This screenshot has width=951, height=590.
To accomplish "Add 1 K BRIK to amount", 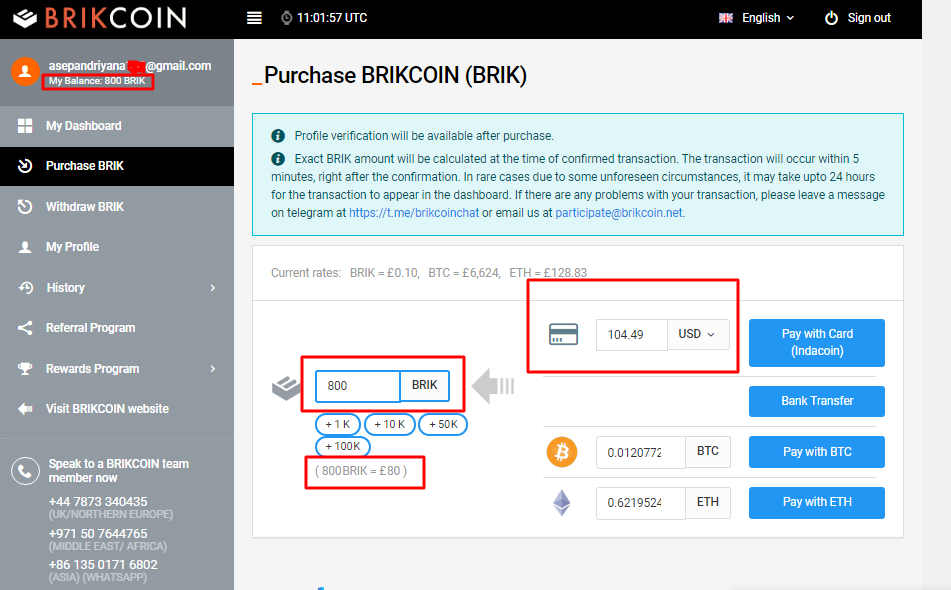I will point(338,424).
